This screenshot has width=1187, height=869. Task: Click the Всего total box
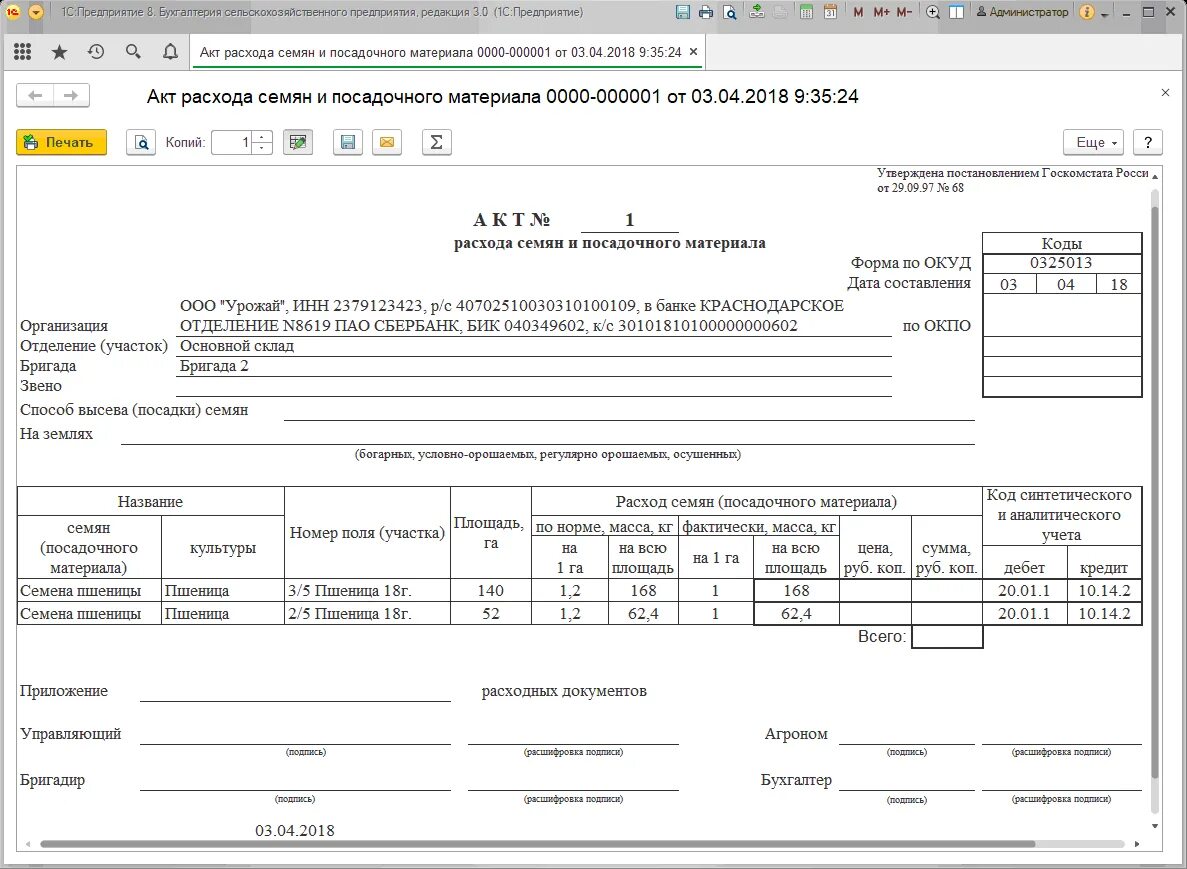pyautogui.click(x=947, y=637)
